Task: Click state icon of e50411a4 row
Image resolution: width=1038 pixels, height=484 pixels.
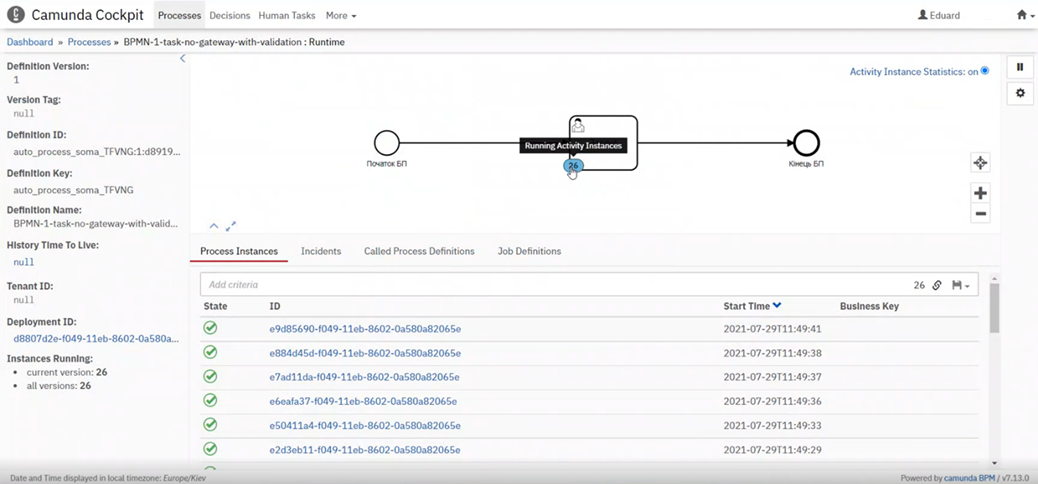Action: (211, 424)
